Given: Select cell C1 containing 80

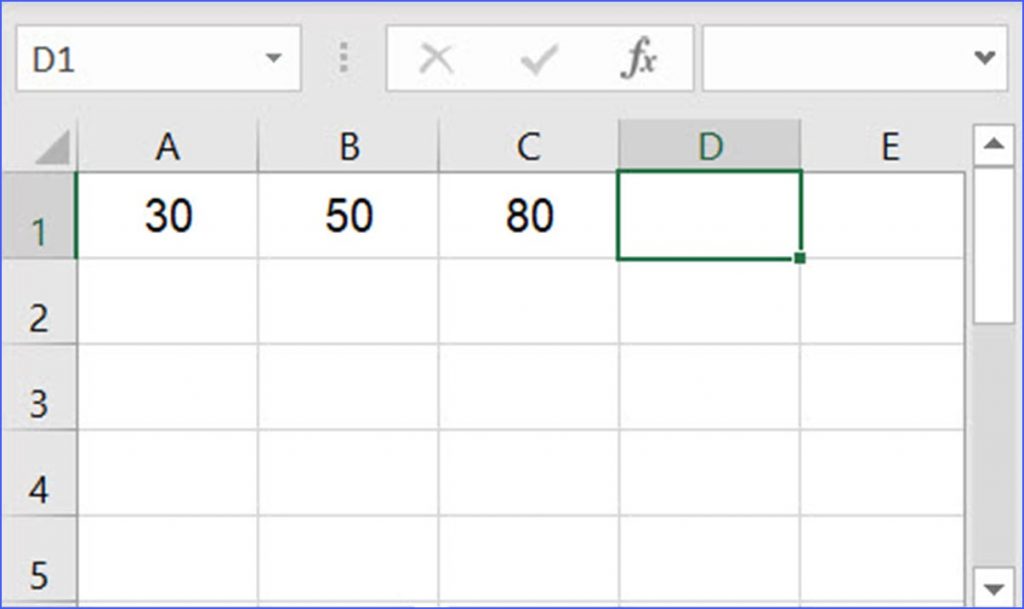Looking at the screenshot, I should 528,215.
